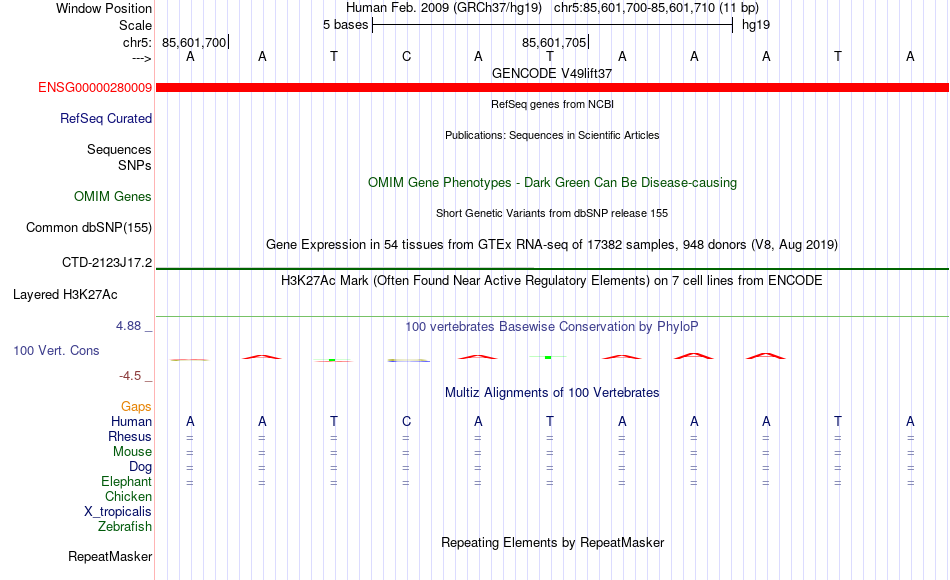The image size is (950, 580).
Task: Click the 85,601,700 coordinate marker
Action: tap(194, 42)
